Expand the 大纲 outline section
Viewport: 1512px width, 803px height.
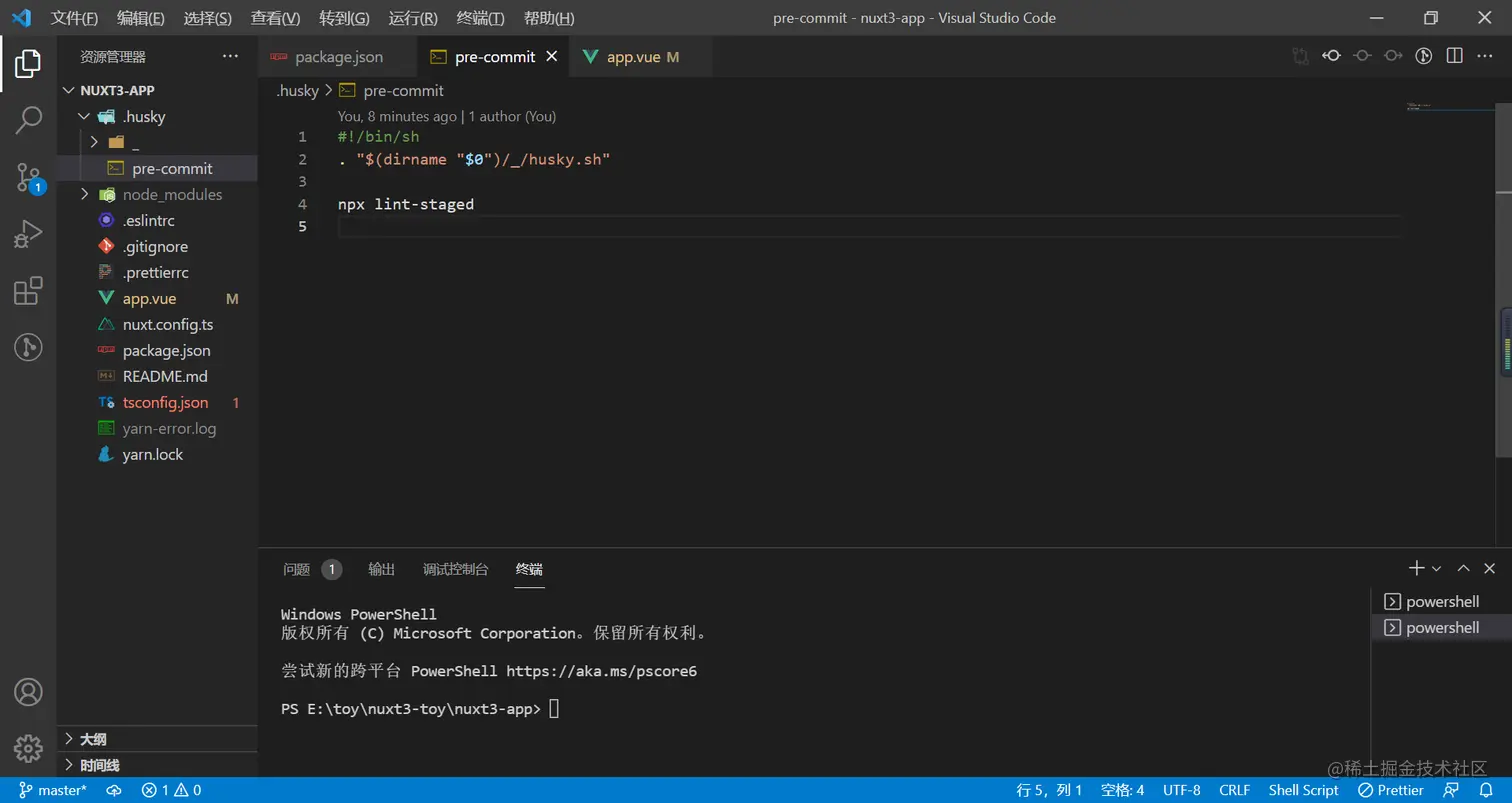(157, 739)
